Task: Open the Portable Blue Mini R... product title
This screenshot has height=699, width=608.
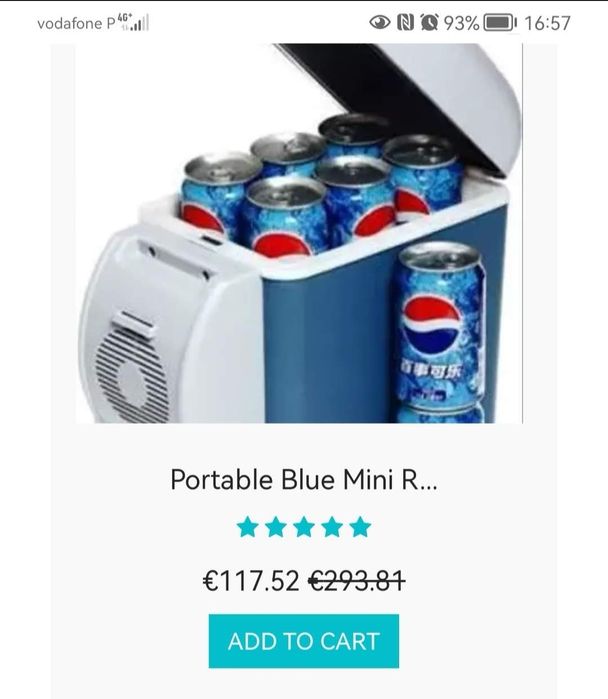Action: click(304, 480)
